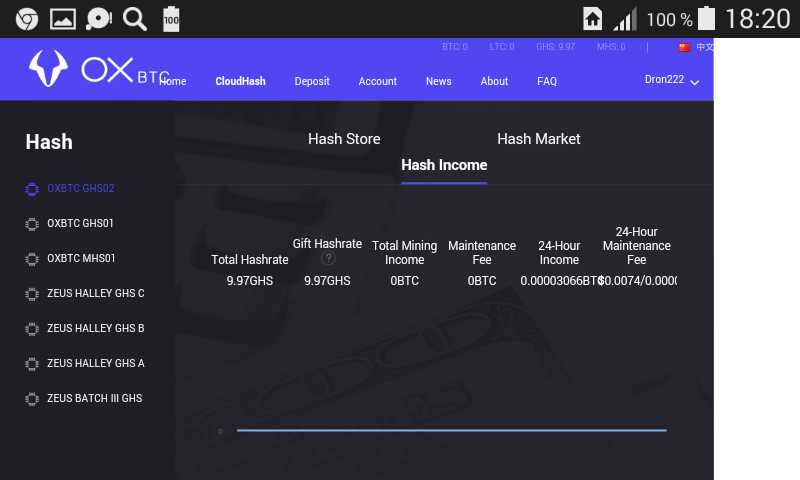Image resolution: width=800 pixels, height=480 pixels.
Task: Open the FAQ page link
Action: (547, 81)
